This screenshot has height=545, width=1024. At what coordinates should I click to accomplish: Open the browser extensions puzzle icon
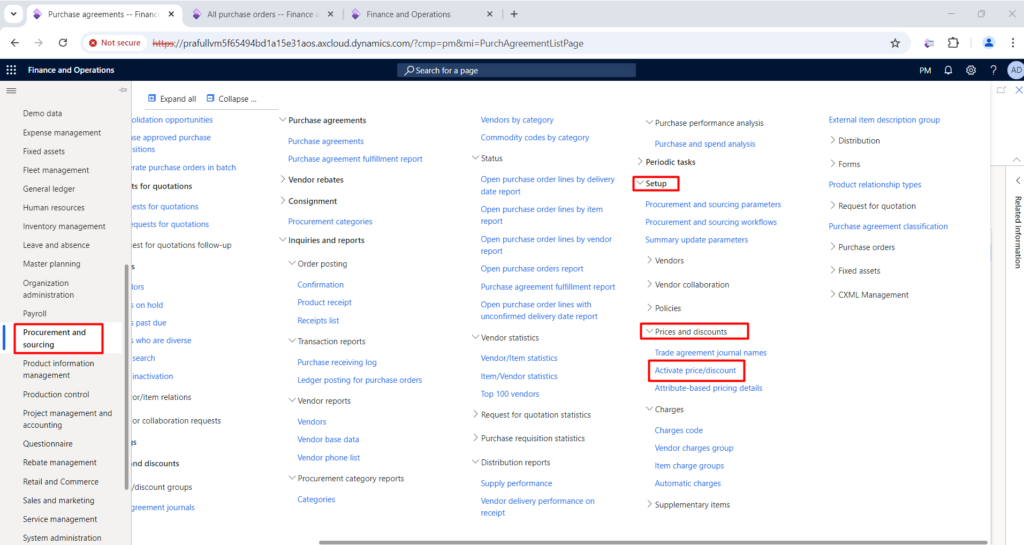click(953, 43)
